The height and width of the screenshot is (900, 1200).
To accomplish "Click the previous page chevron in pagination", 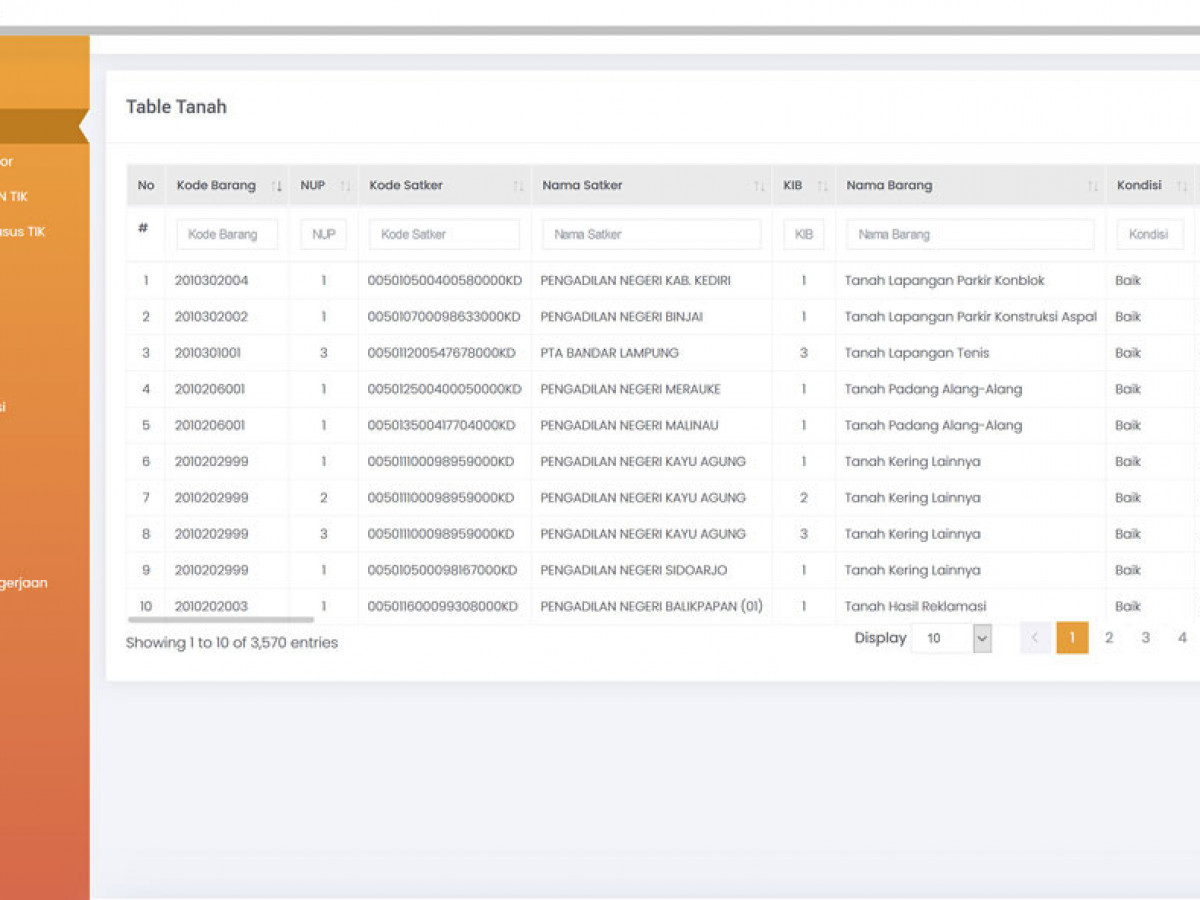I will 1035,638.
